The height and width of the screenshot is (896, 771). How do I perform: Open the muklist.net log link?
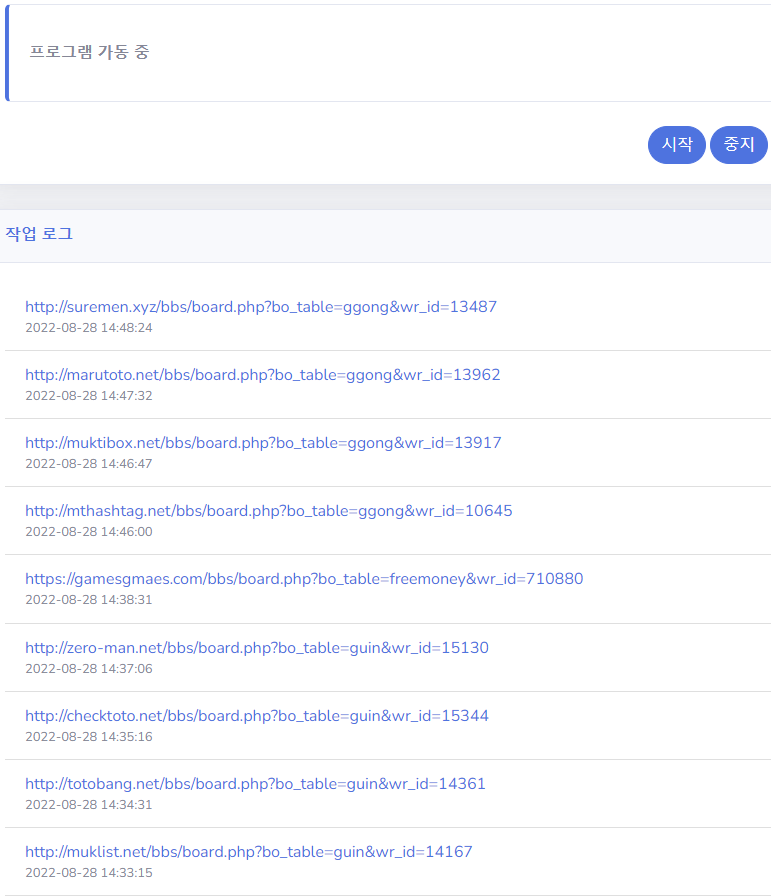249,852
